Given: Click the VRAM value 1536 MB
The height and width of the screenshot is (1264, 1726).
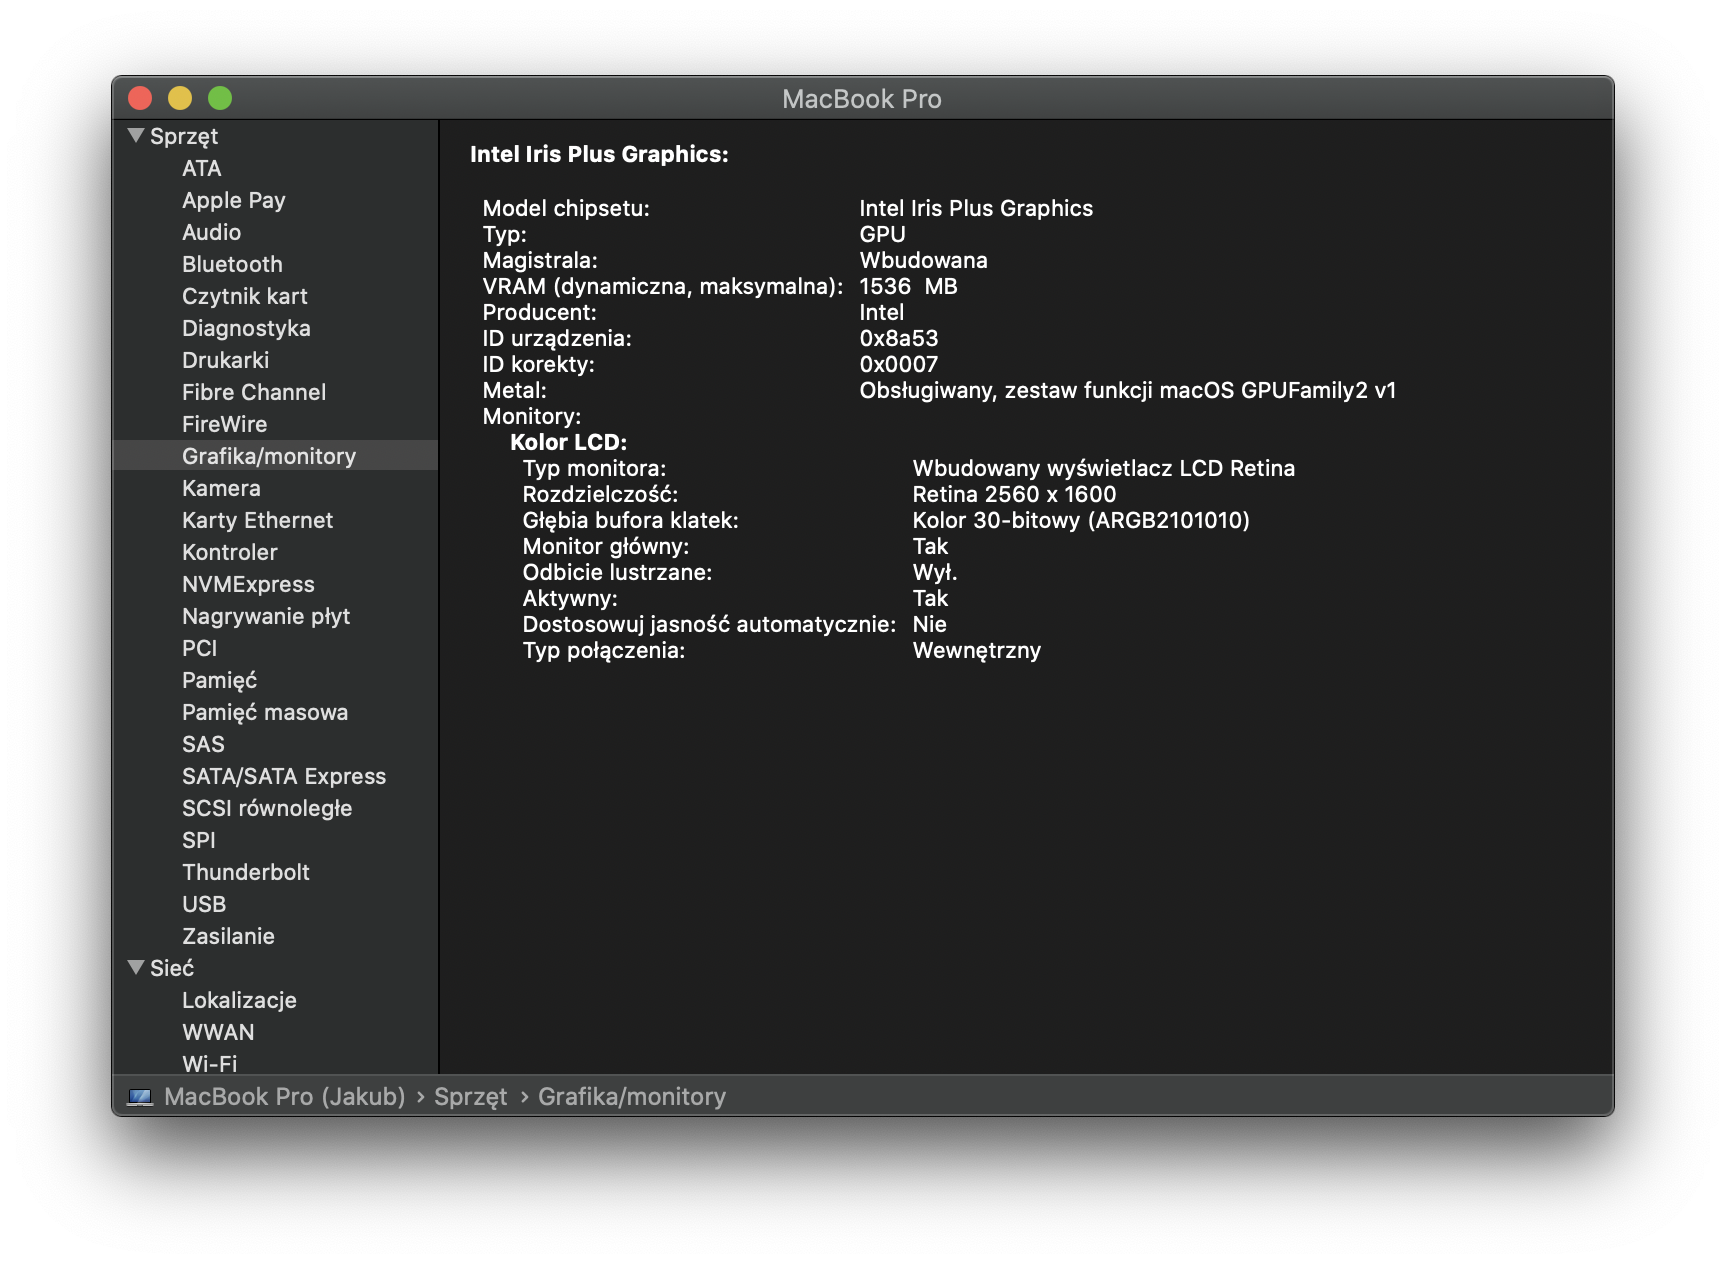Looking at the screenshot, I should [x=908, y=286].
